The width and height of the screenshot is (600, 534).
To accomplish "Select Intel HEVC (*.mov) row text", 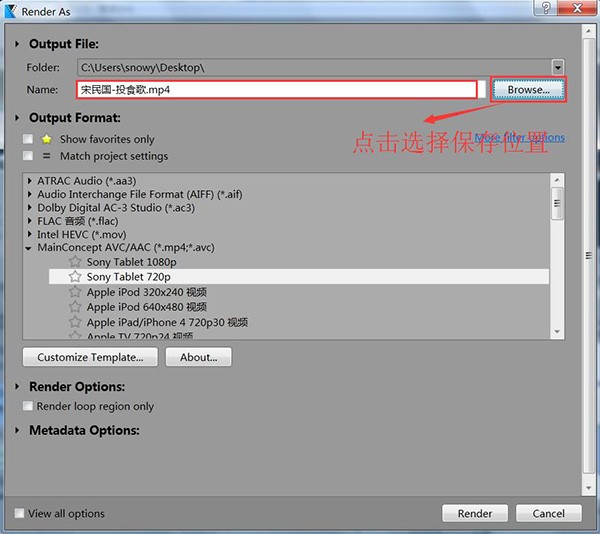I will (x=82, y=234).
